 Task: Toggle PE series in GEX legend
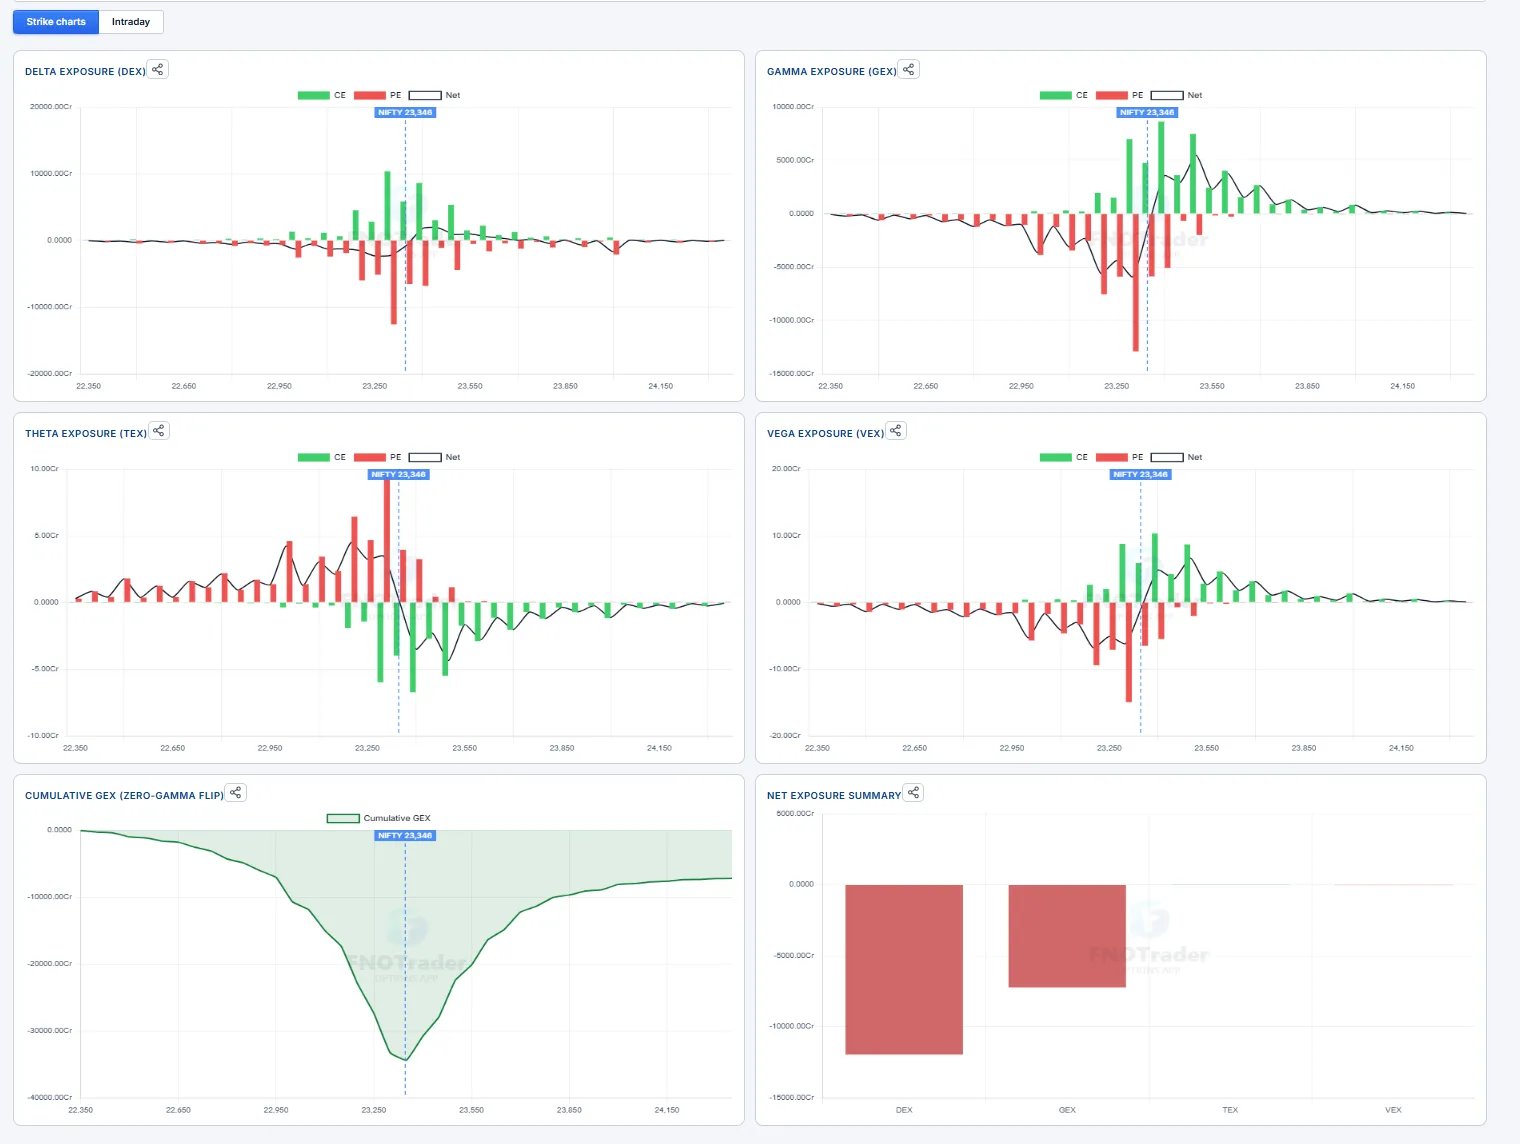(1120, 95)
